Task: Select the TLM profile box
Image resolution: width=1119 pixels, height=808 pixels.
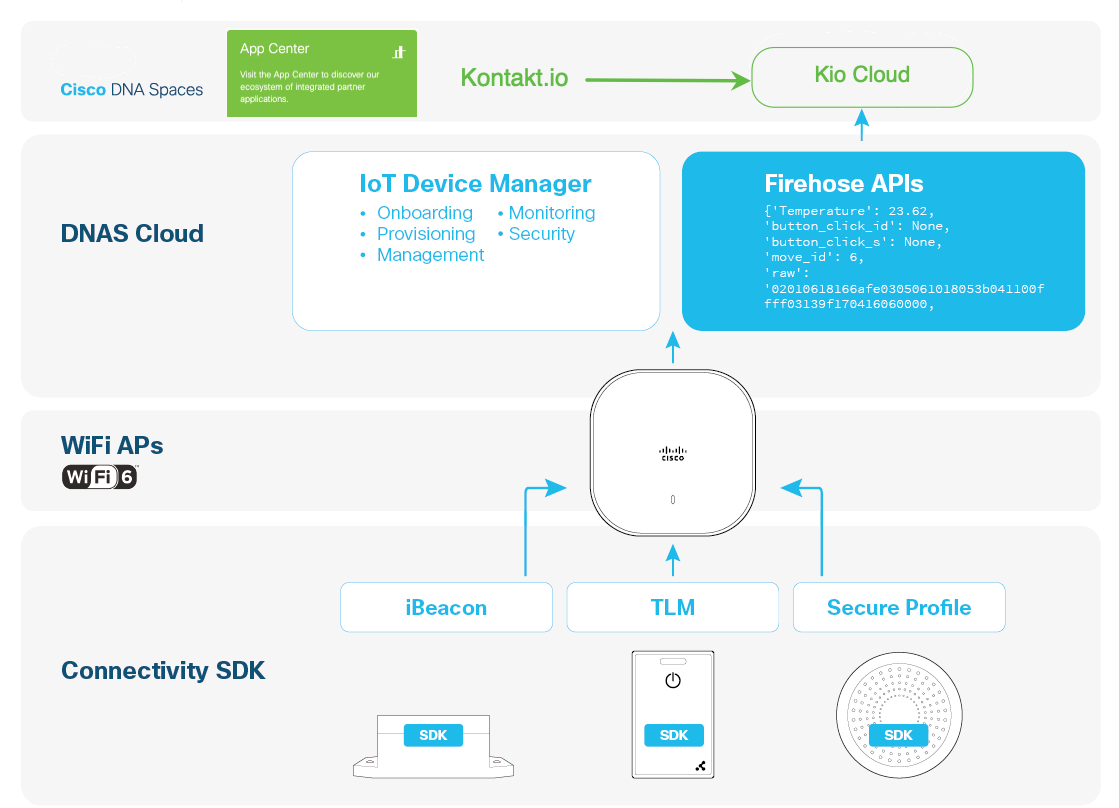Action: pos(672,607)
